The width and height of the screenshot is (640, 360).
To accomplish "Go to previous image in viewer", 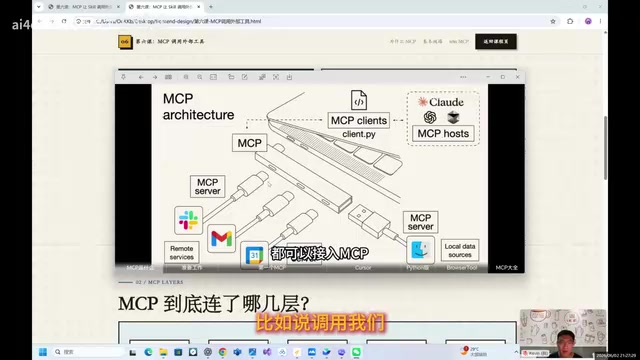I will point(141,77).
